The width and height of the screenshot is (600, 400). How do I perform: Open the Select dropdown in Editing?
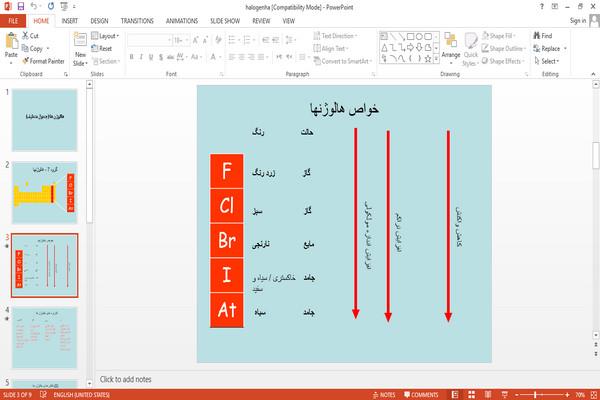(x=547, y=61)
